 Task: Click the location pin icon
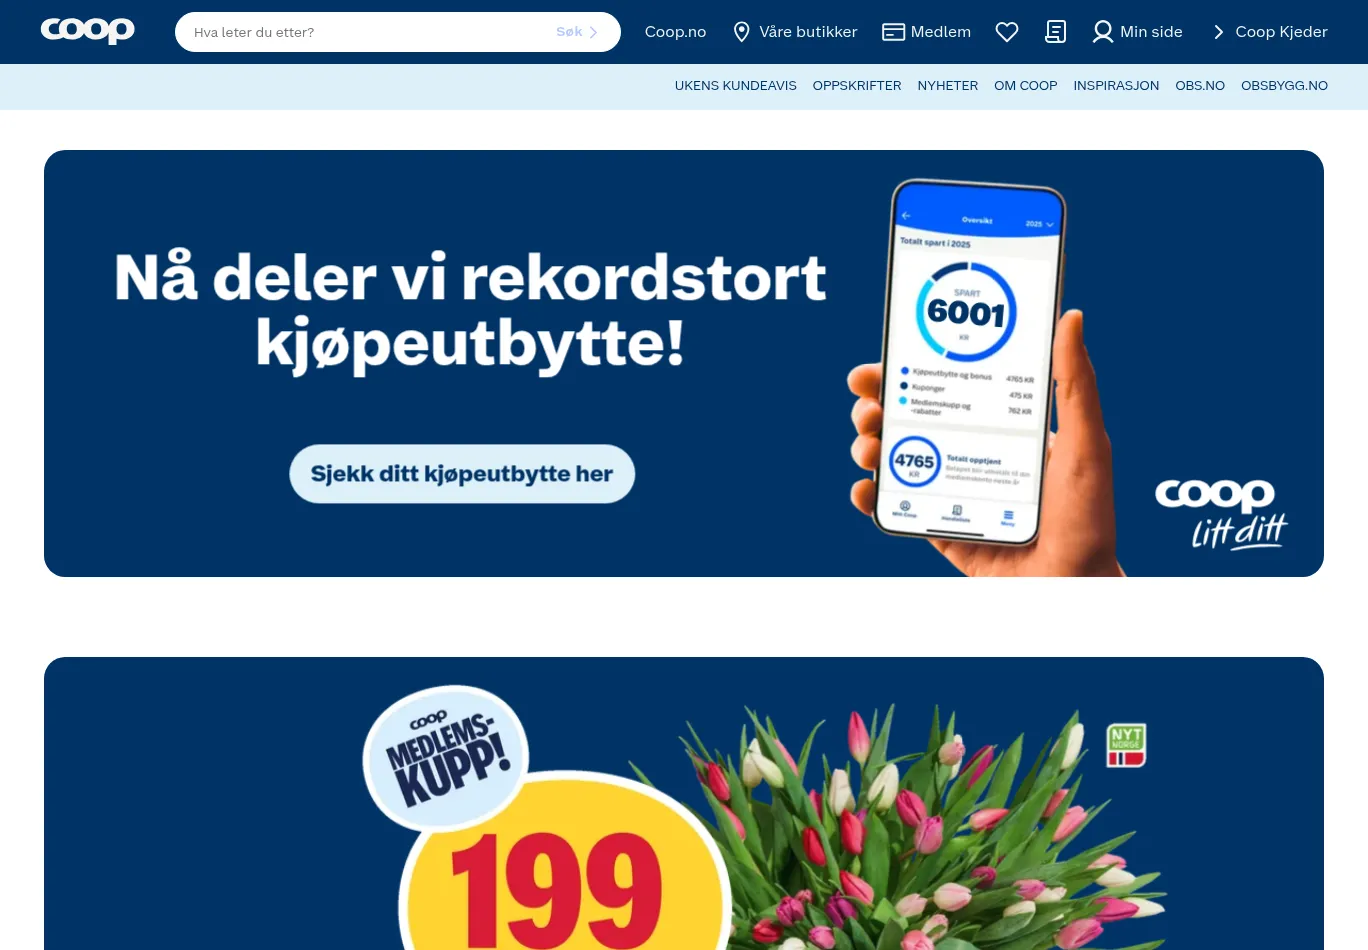pyautogui.click(x=741, y=32)
